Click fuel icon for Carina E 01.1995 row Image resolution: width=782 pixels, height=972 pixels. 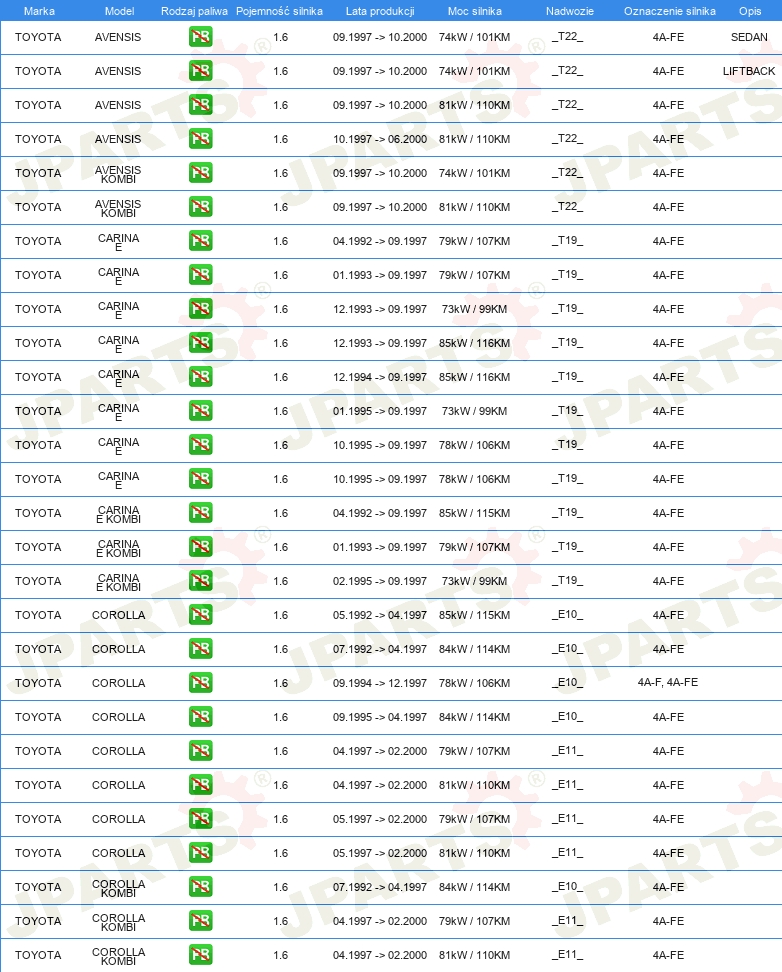[200, 411]
